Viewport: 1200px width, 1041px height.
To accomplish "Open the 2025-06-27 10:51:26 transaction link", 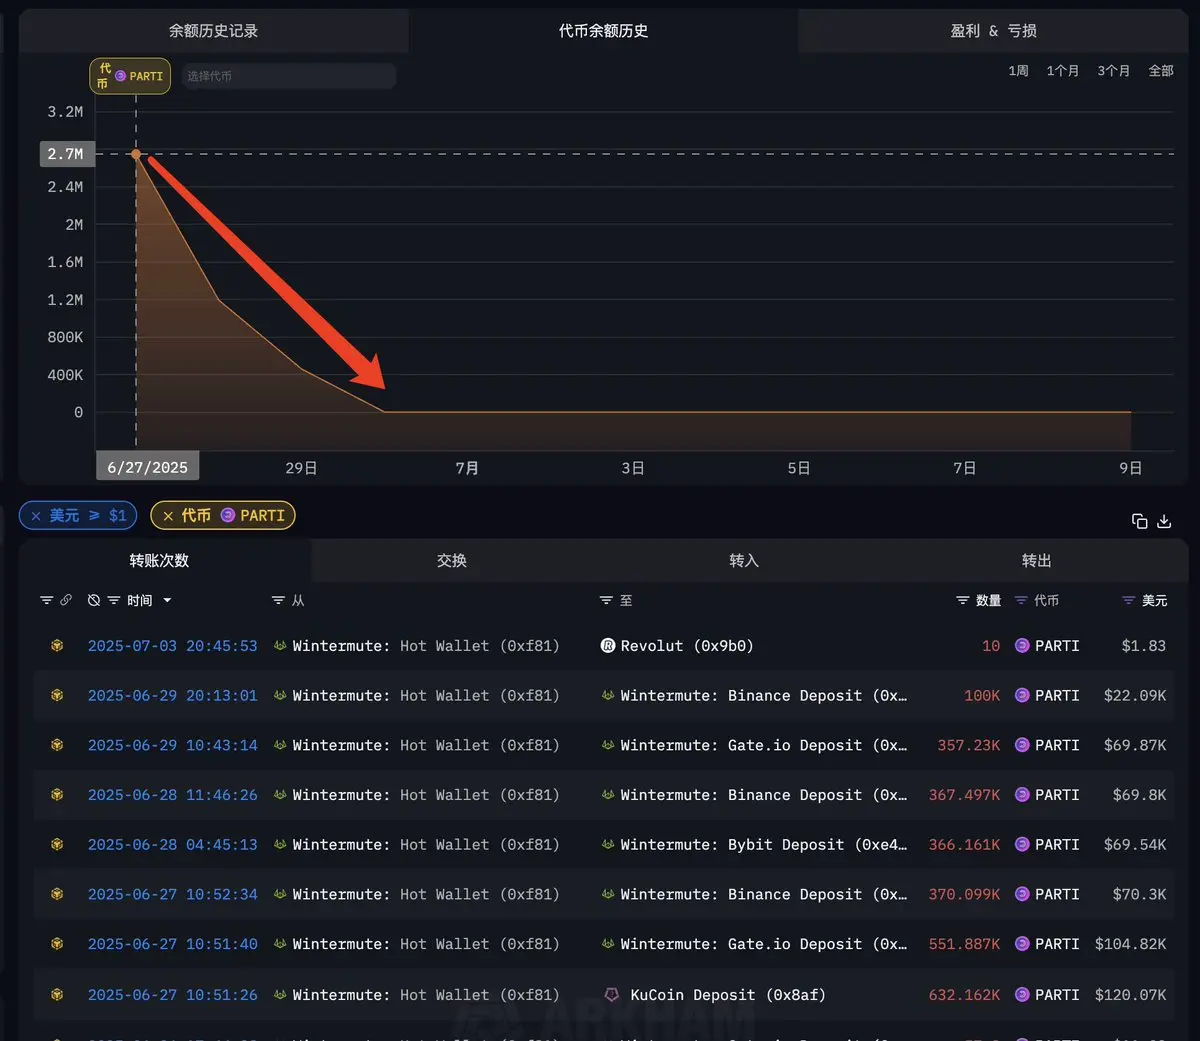I will (172, 995).
